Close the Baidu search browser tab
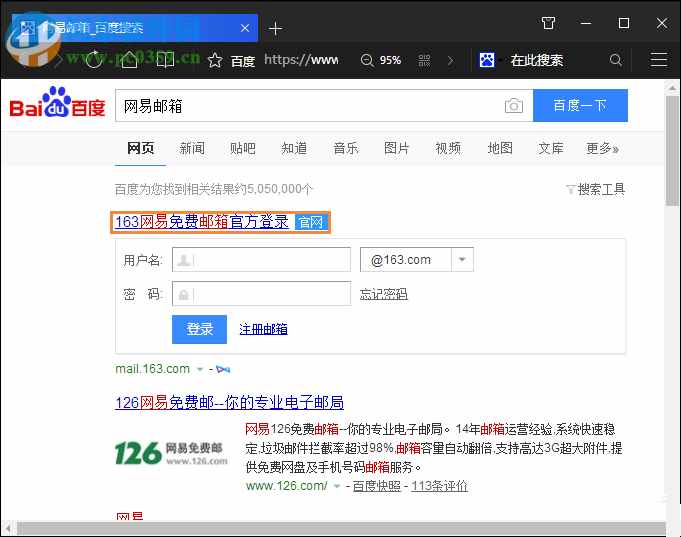Viewport: 681px width, 537px height. (245, 28)
